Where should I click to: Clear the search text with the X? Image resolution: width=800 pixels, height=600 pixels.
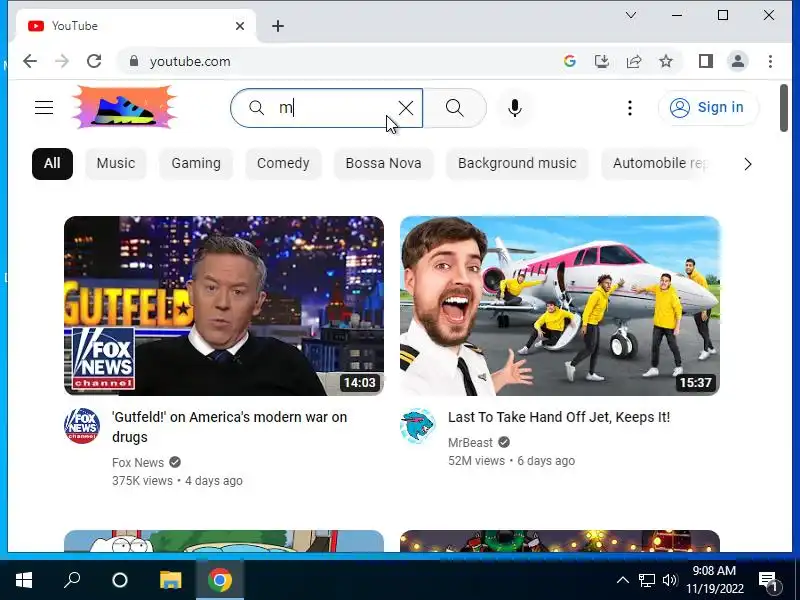(406, 108)
